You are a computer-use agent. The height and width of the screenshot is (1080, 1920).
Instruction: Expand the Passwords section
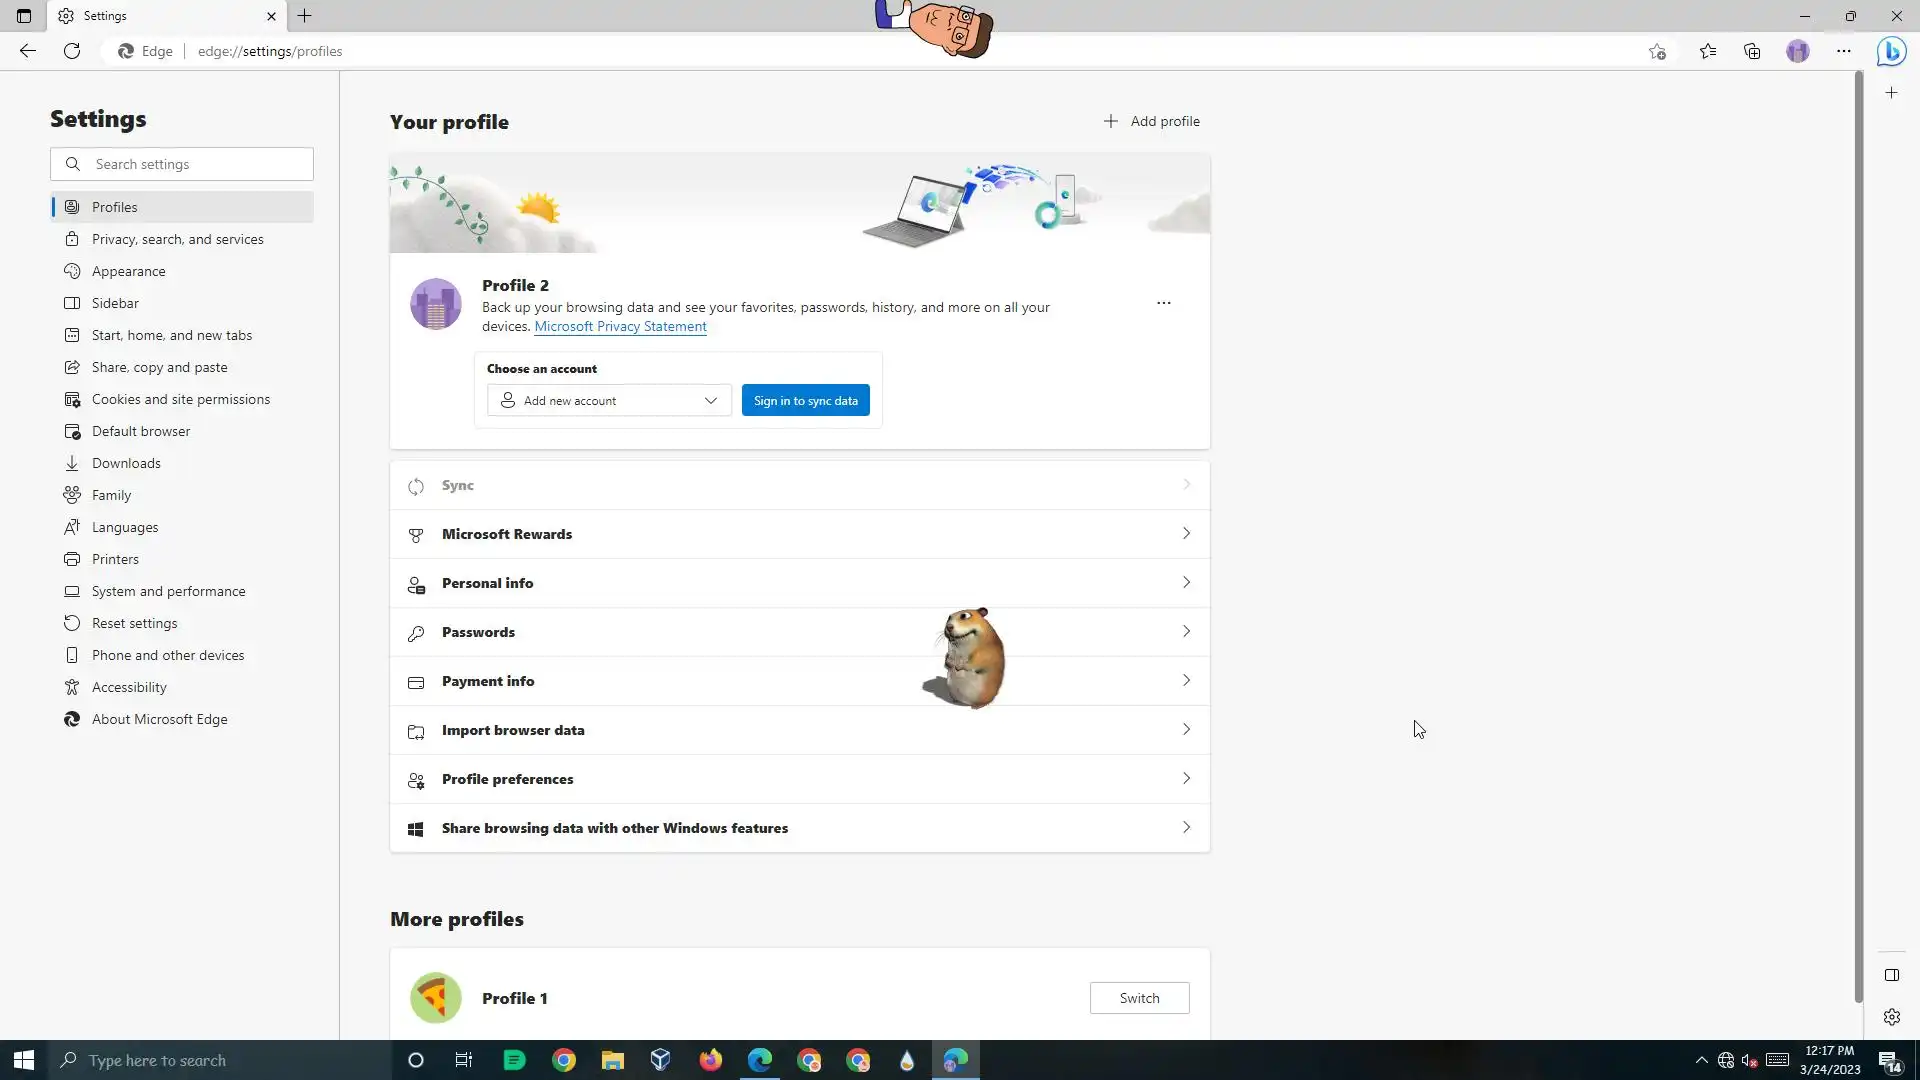tap(800, 632)
